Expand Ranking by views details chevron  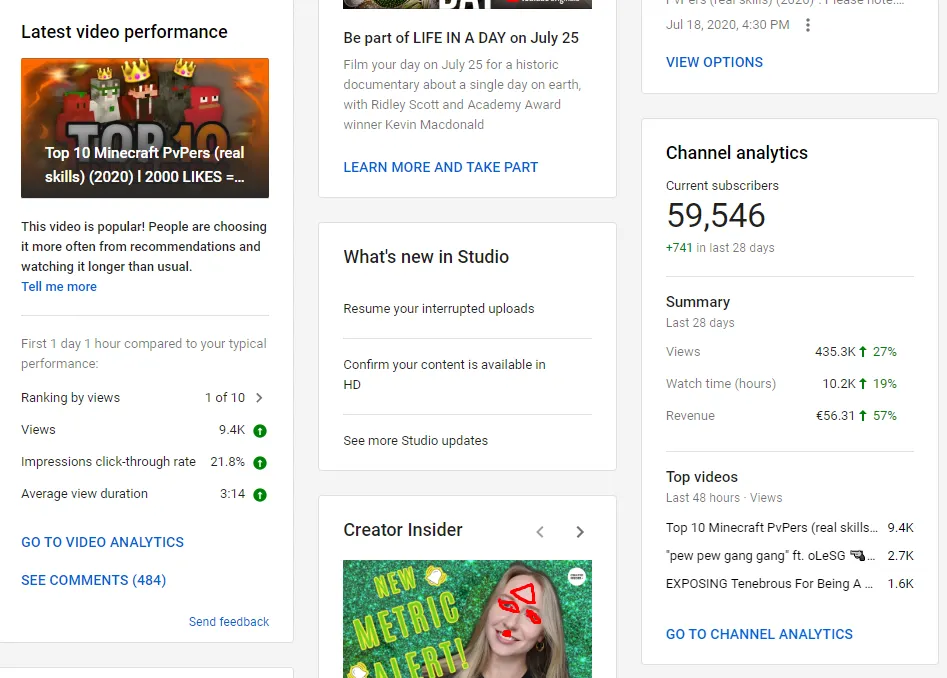click(x=259, y=398)
